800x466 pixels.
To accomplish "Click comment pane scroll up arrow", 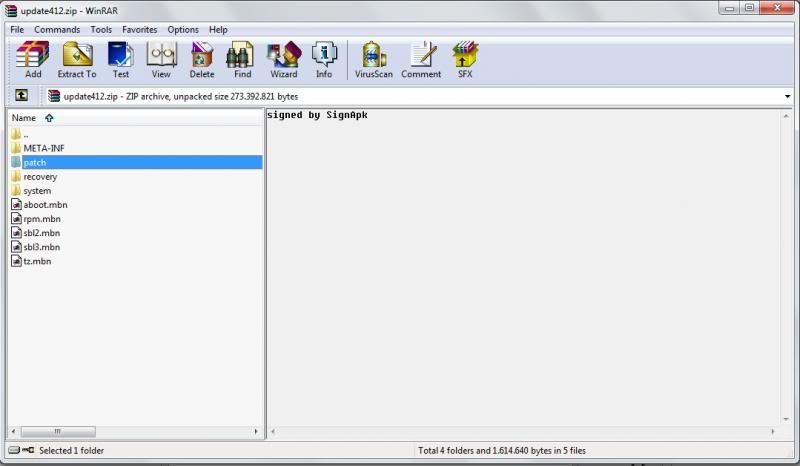I will click(786, 116).
